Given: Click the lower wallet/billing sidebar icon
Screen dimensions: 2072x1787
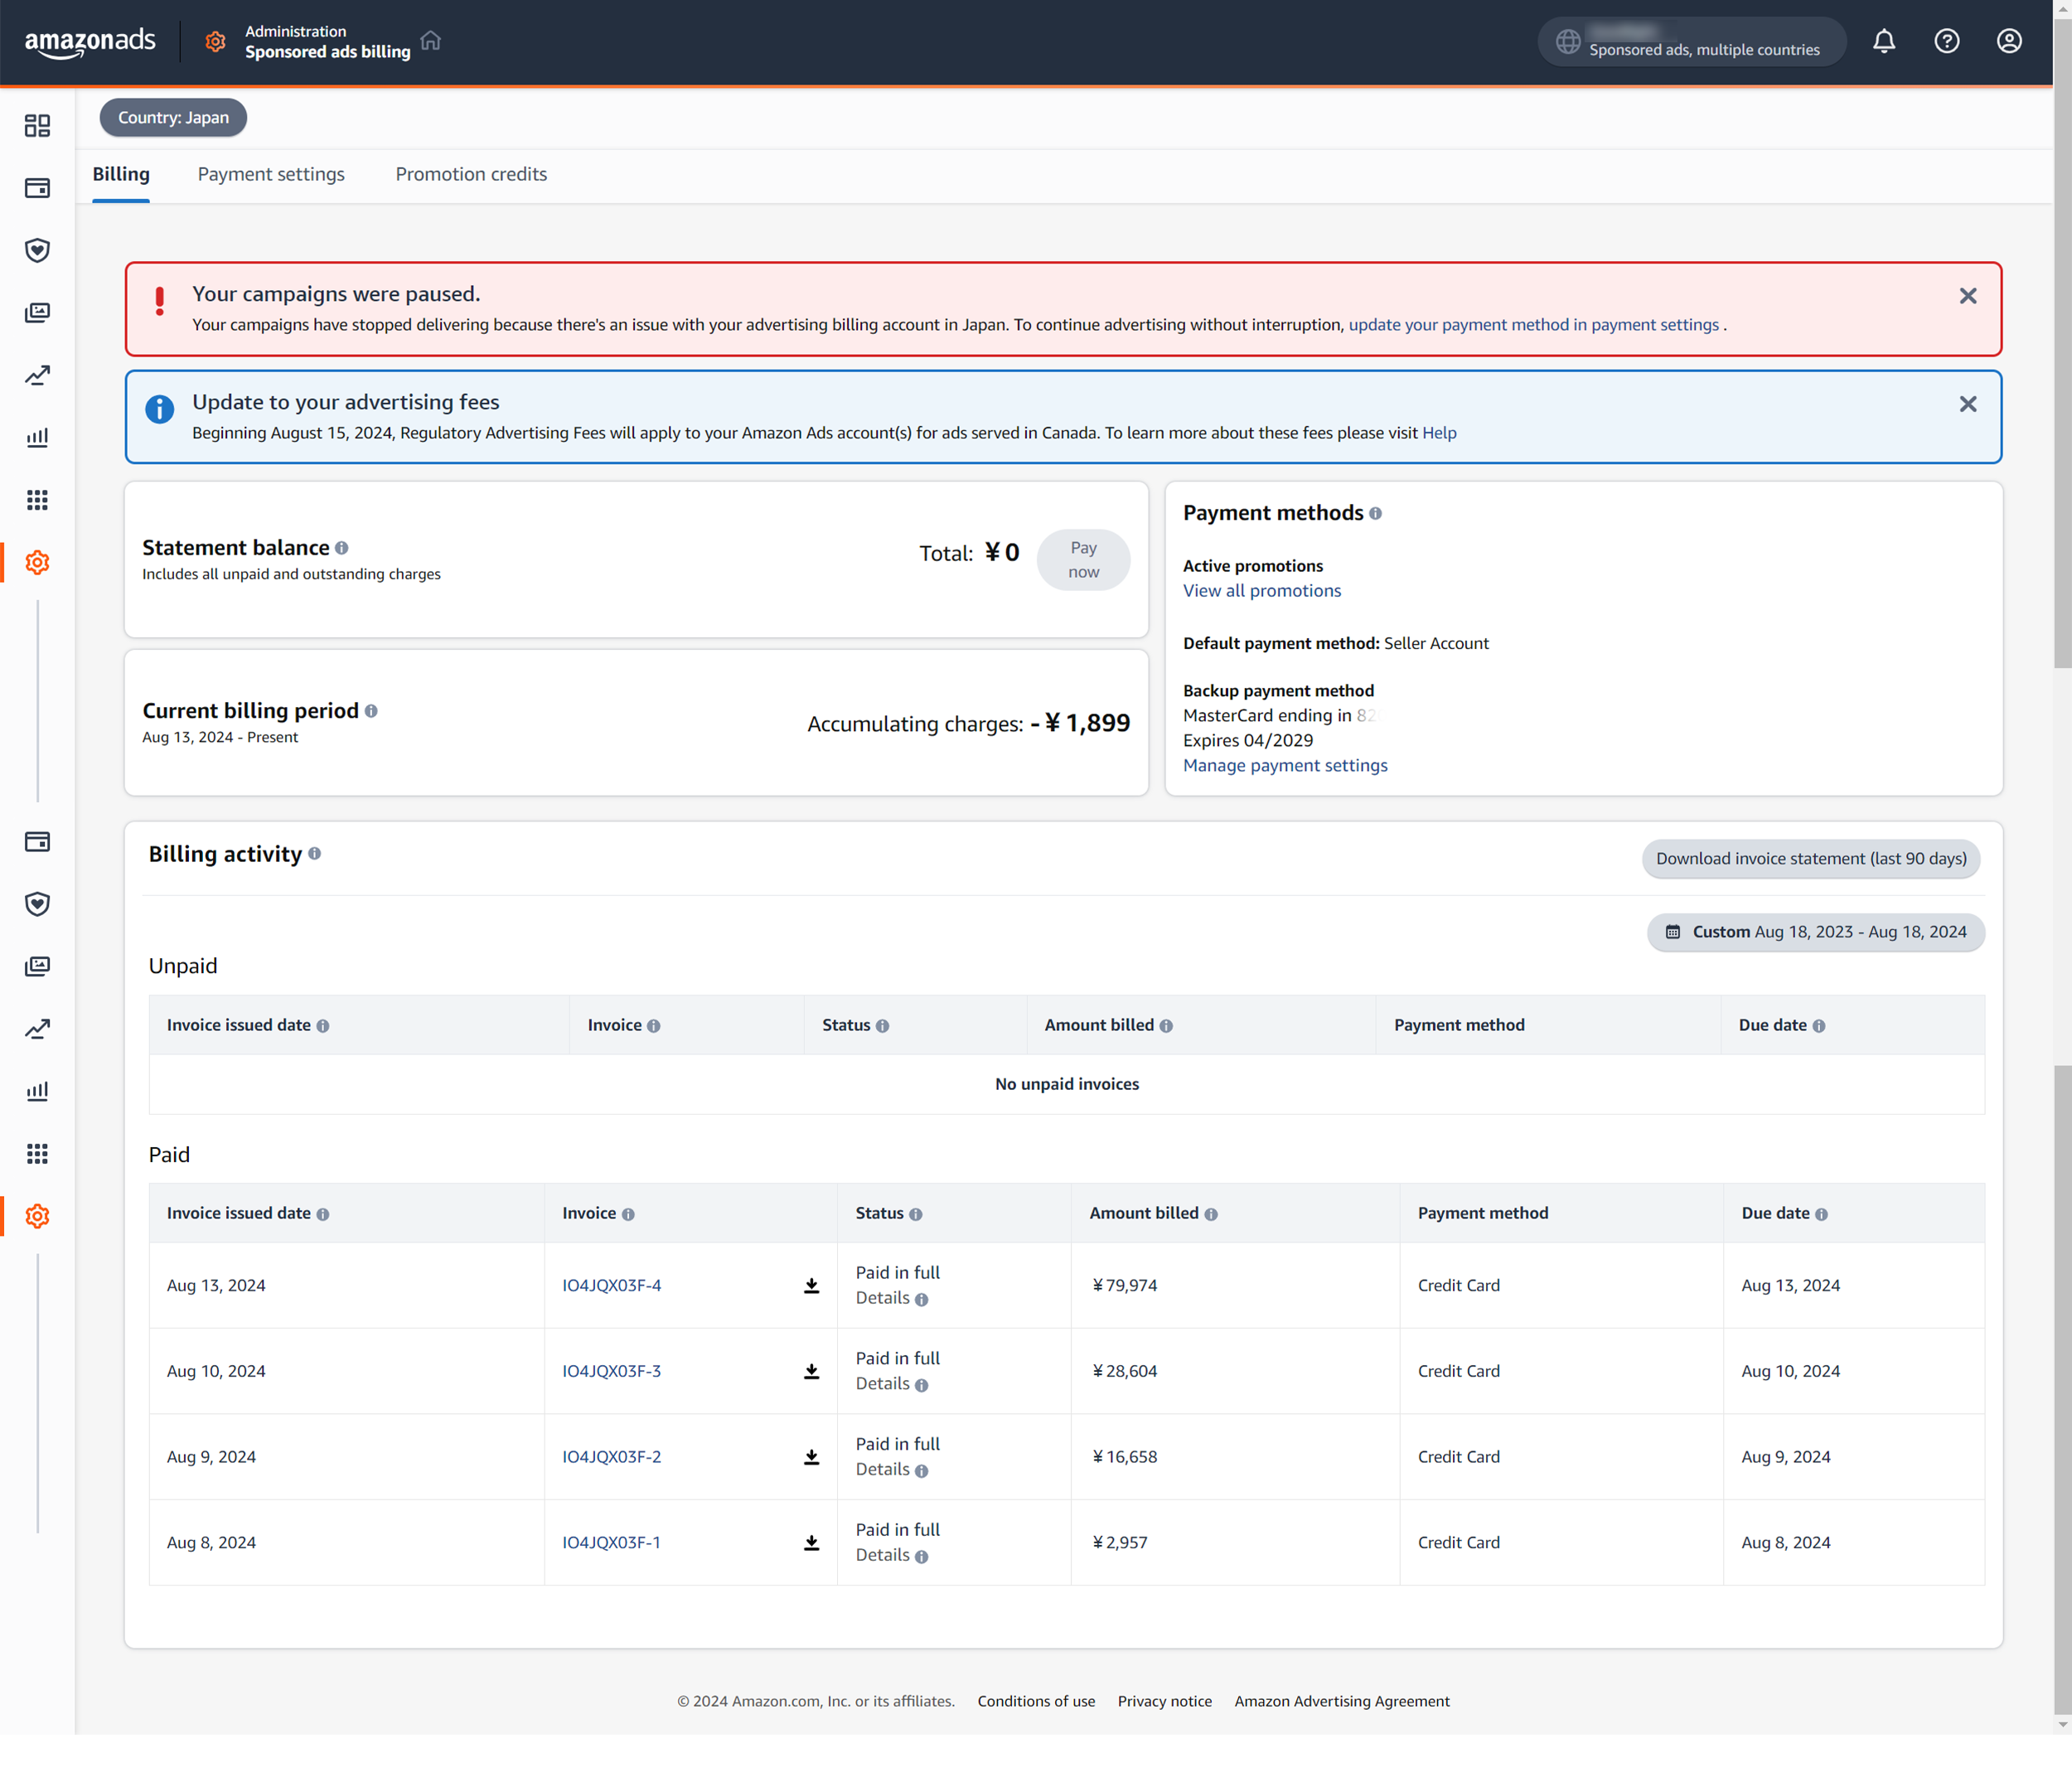Looking at the screenshot, I should [37, 842].
